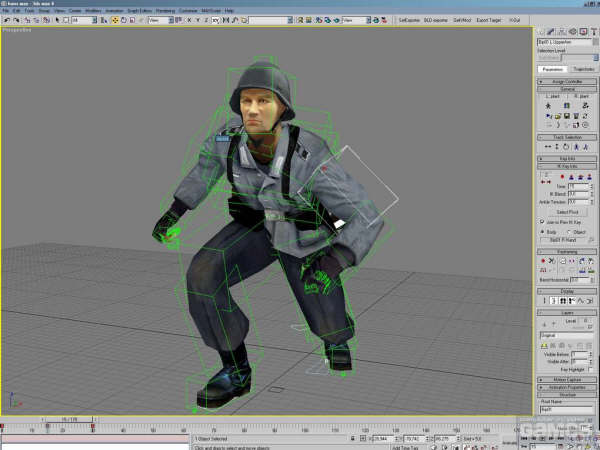600x450 pixels.
Task: Collapse the Layers rollout header
Action: click(567, 313)
